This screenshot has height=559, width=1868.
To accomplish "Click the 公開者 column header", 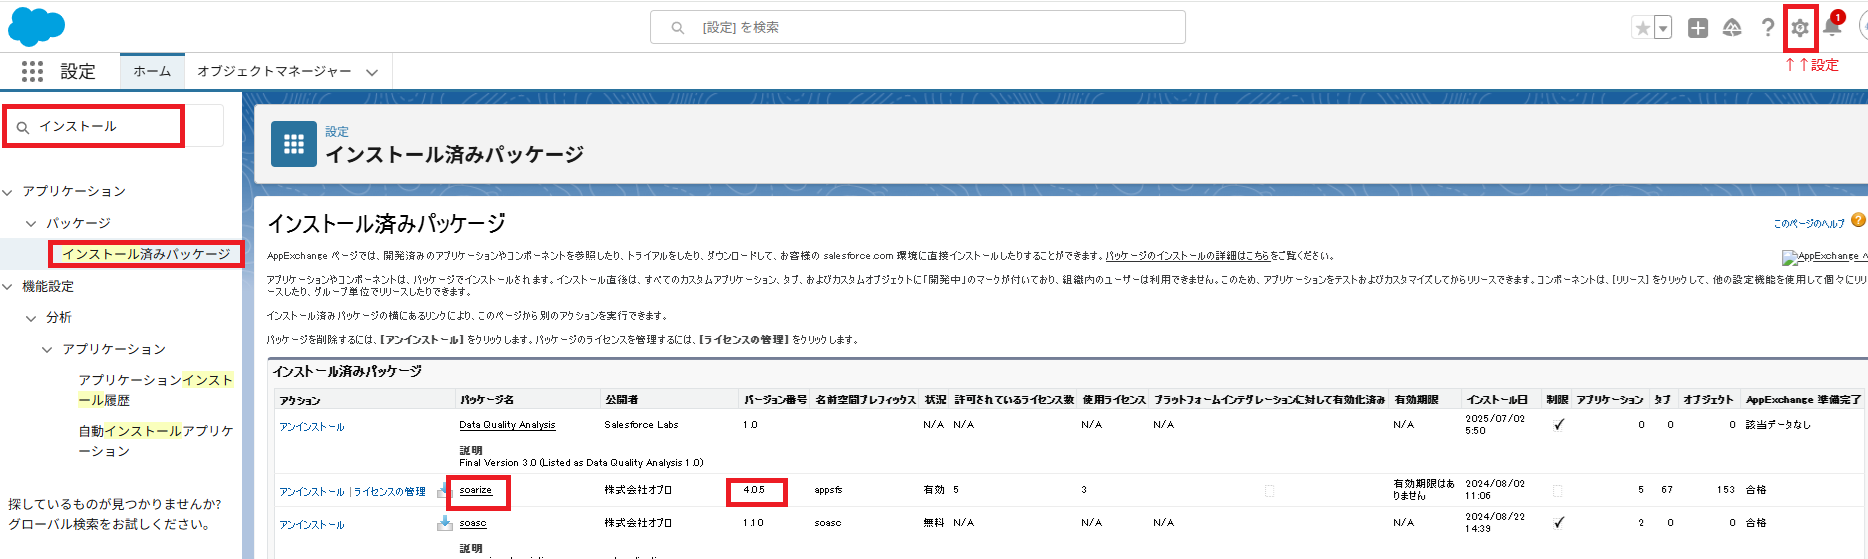I will pos(621,400).
